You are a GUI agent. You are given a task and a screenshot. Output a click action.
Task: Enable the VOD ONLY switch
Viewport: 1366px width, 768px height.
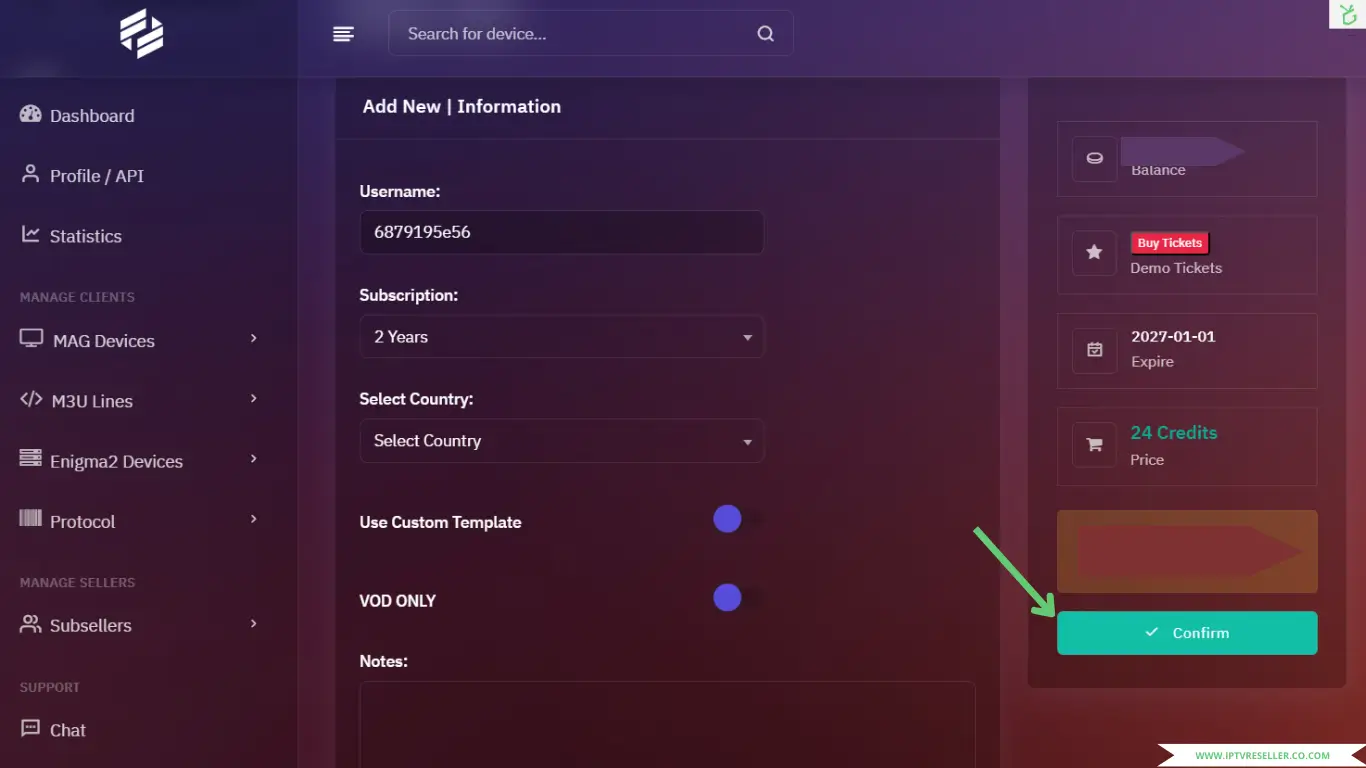pos(737,598)
